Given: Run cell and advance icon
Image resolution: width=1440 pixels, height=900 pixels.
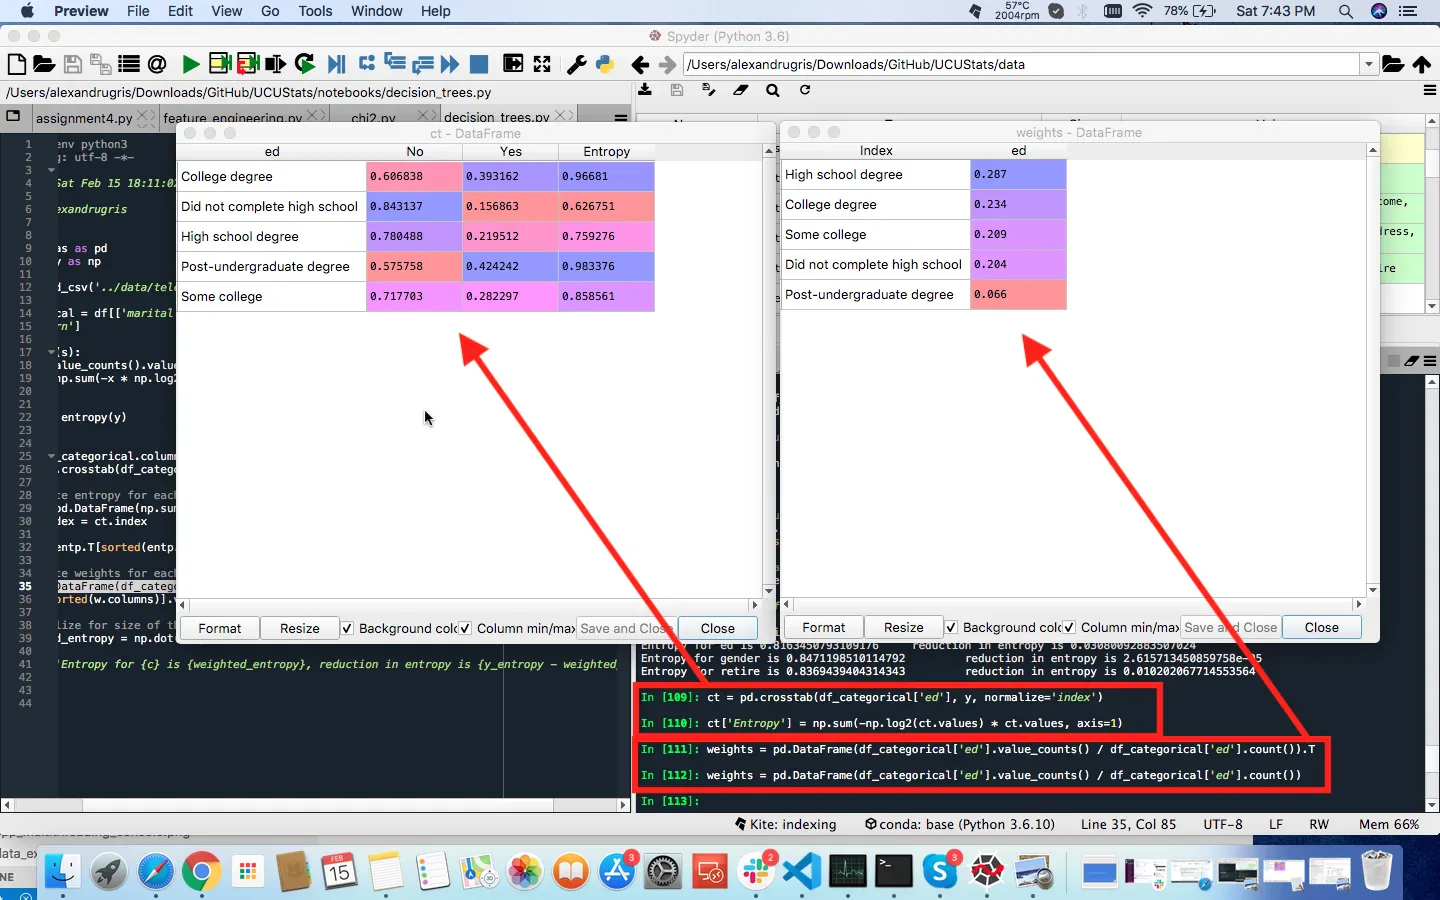Looking at the screenshot, I should pyautogui.click(x=248, y=64).
